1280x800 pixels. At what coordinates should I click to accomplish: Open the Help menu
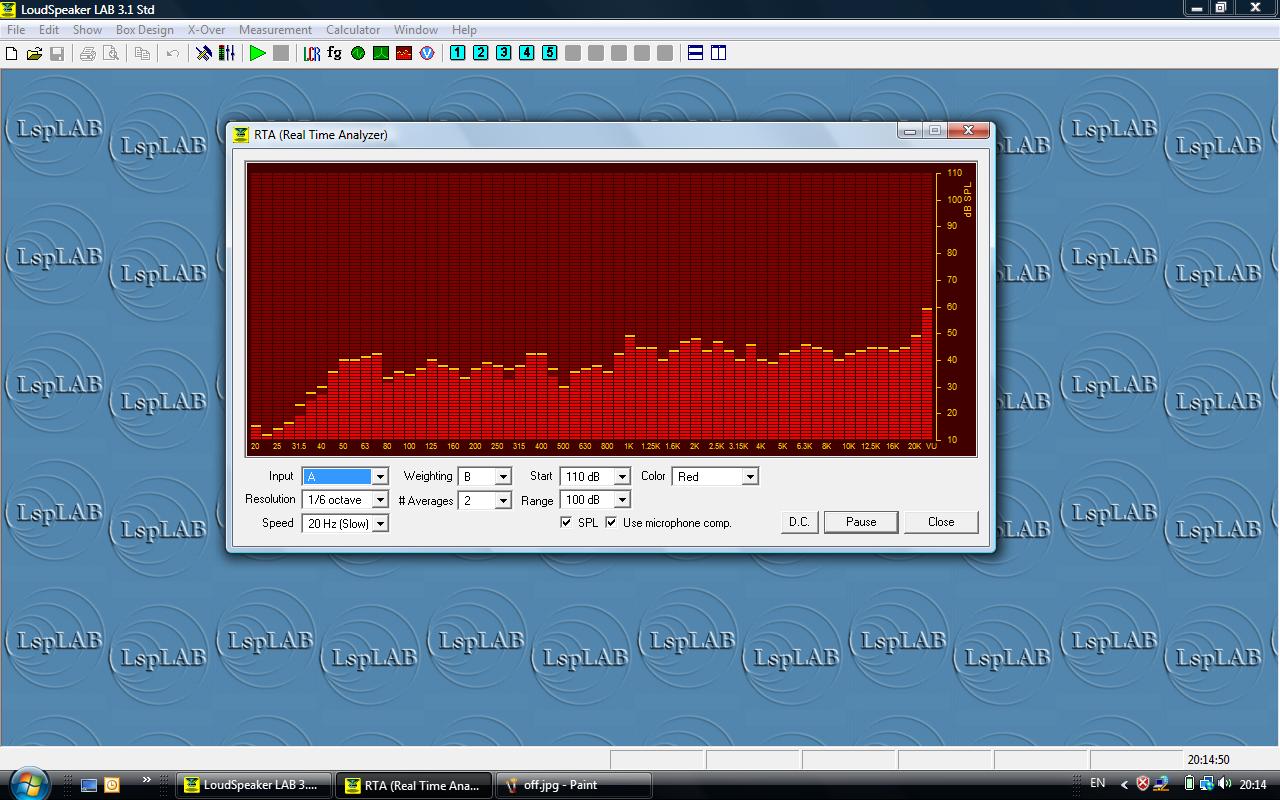coord(464,30)
